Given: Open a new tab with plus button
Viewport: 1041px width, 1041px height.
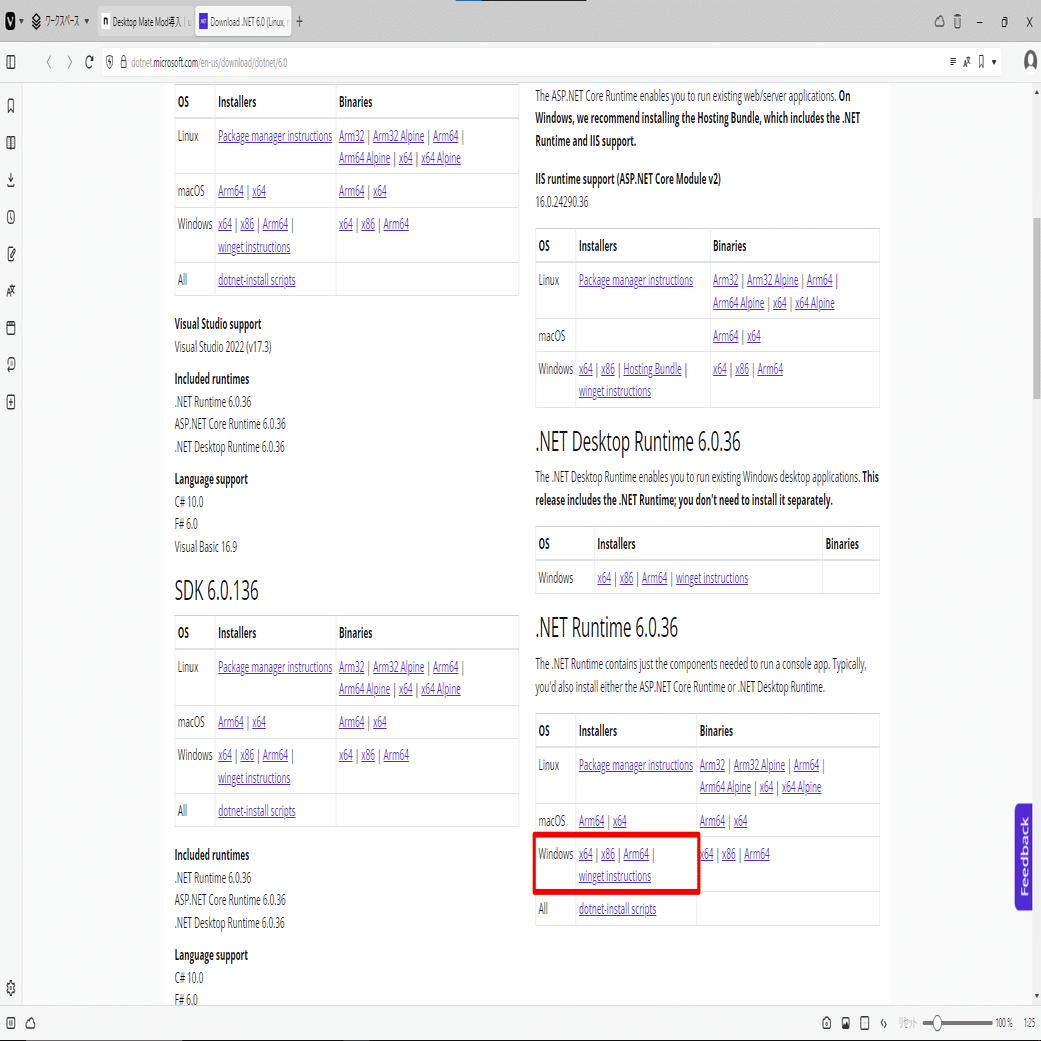Looking at the screenshot, I should tap(299, 22).
